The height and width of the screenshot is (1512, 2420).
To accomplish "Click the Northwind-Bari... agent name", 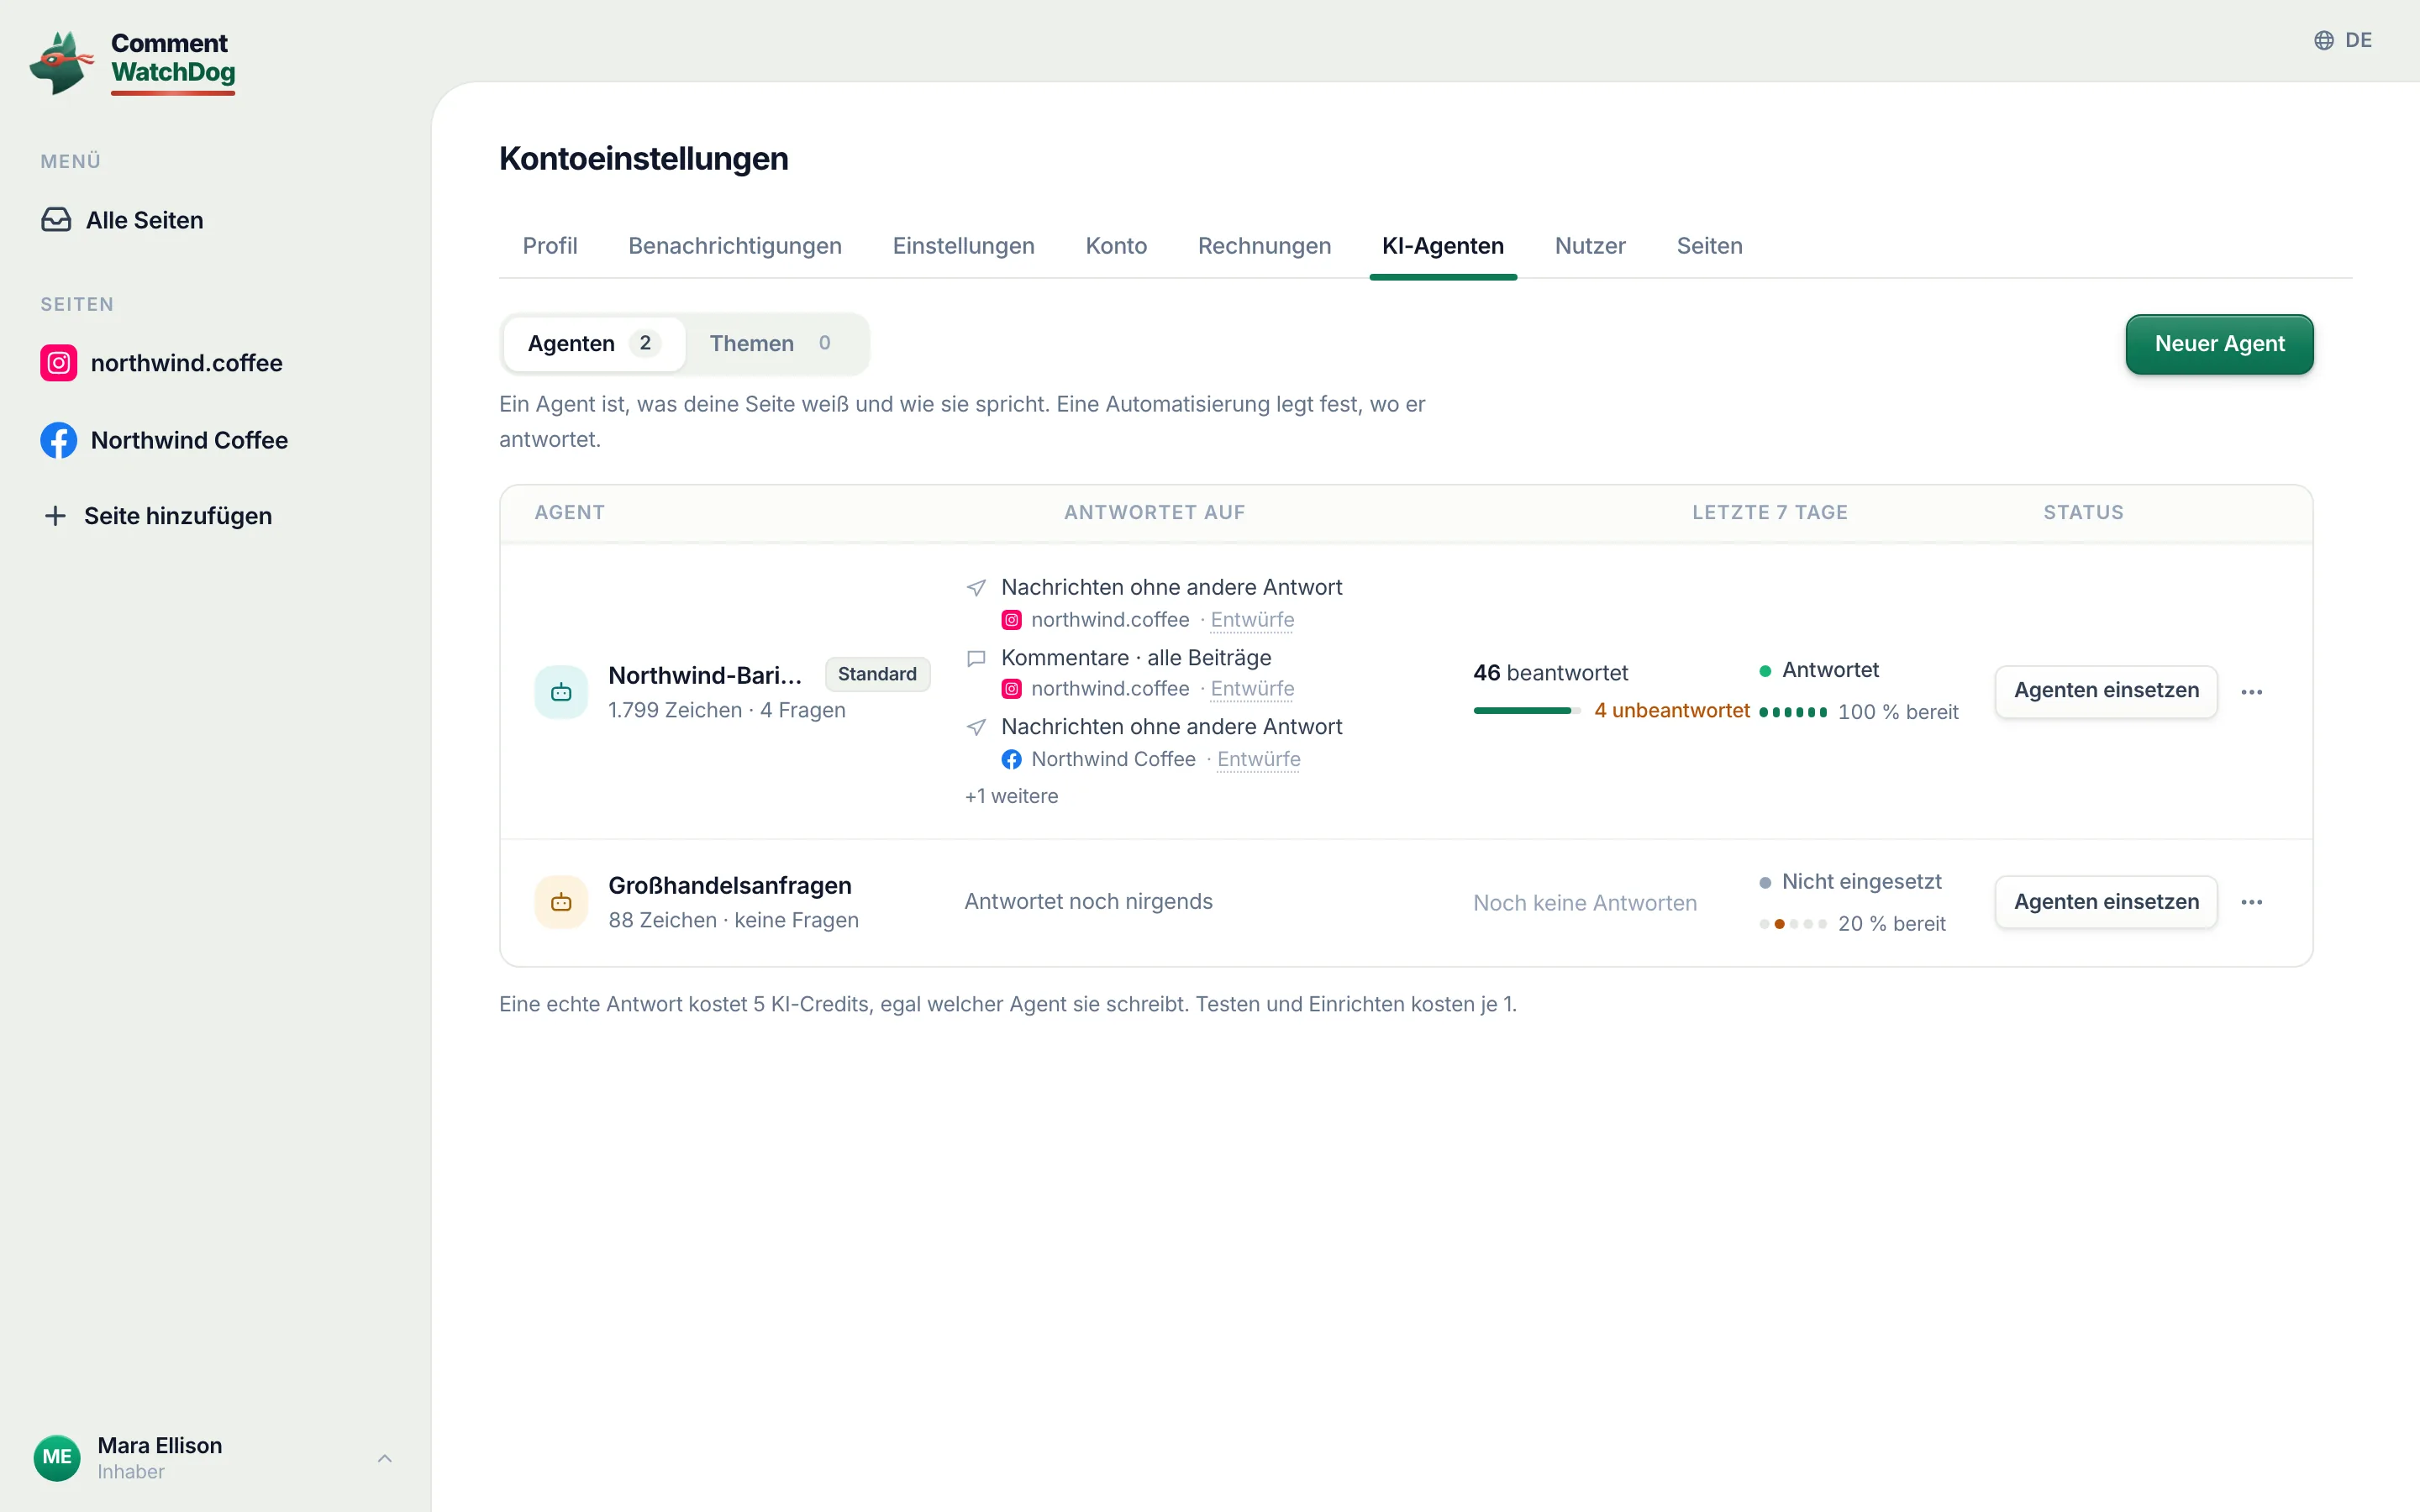I will 705,675.
